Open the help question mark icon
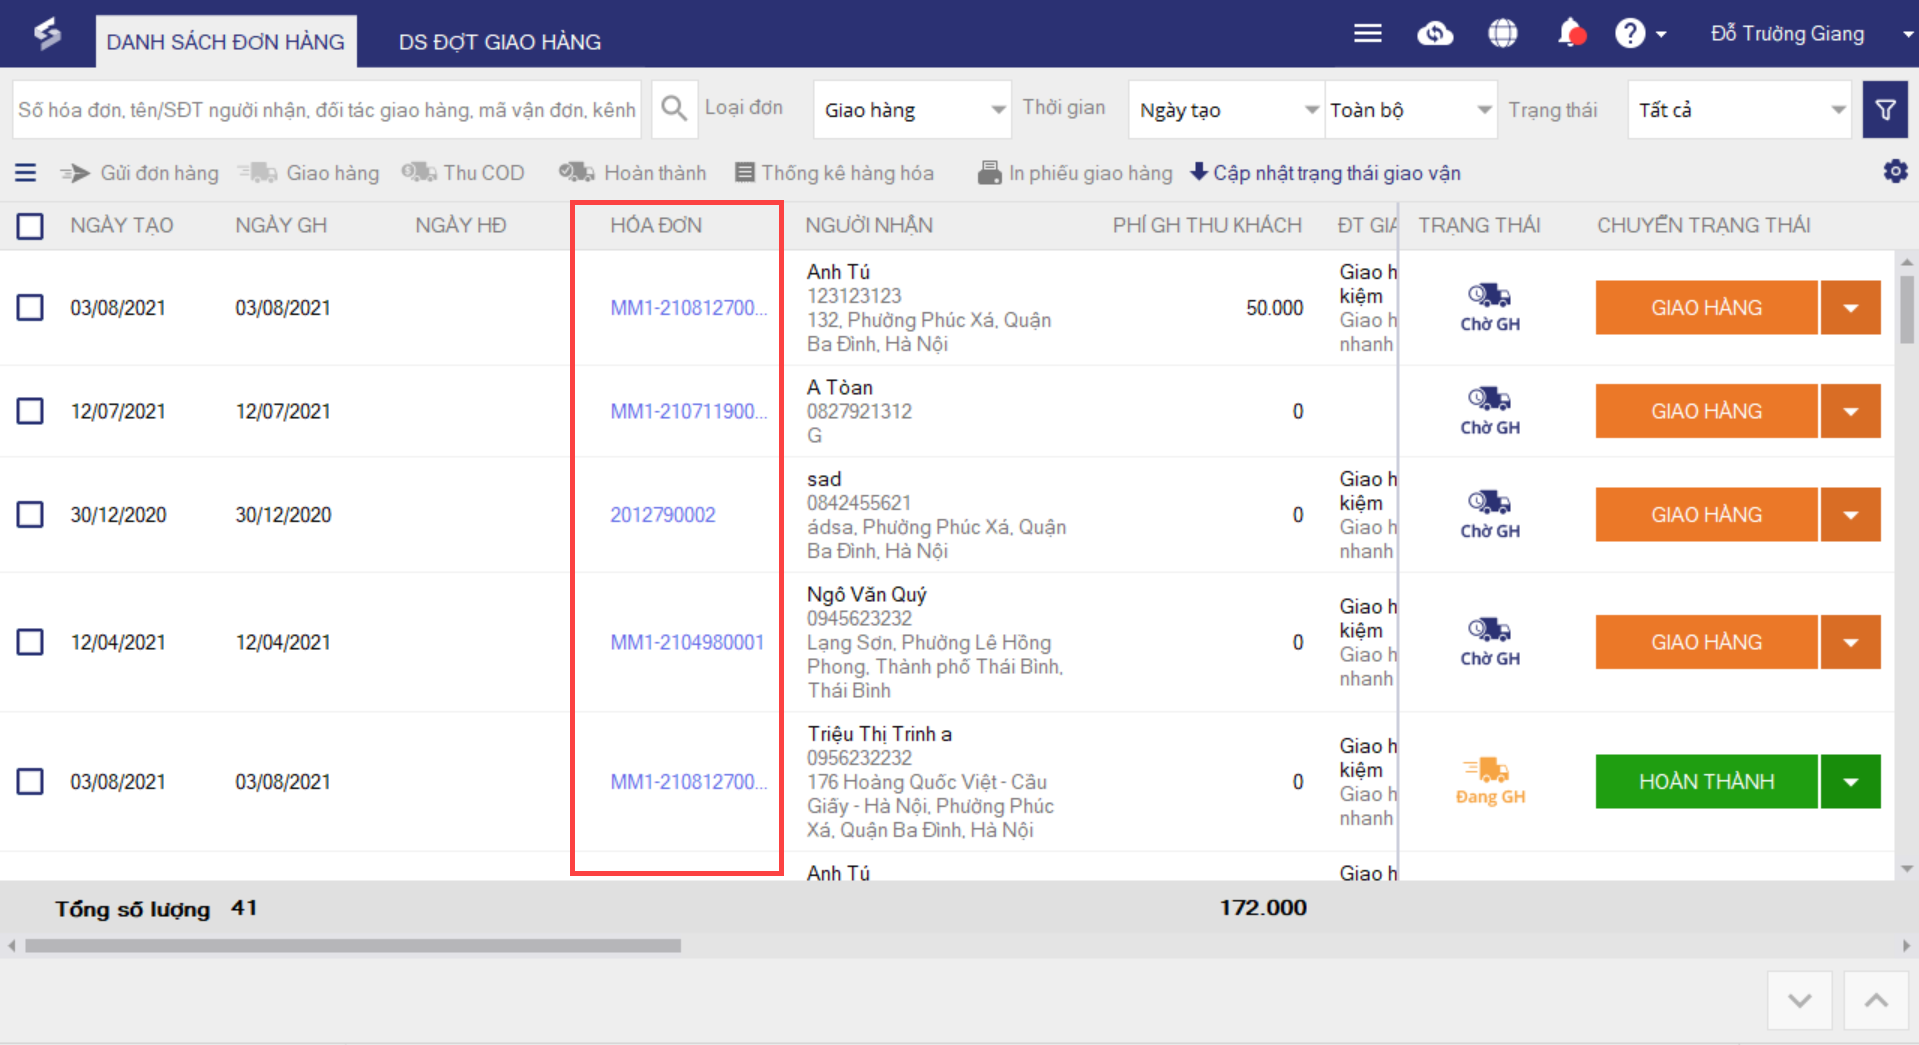This screenshot has height=1045, width=1919. (1630, 34)
